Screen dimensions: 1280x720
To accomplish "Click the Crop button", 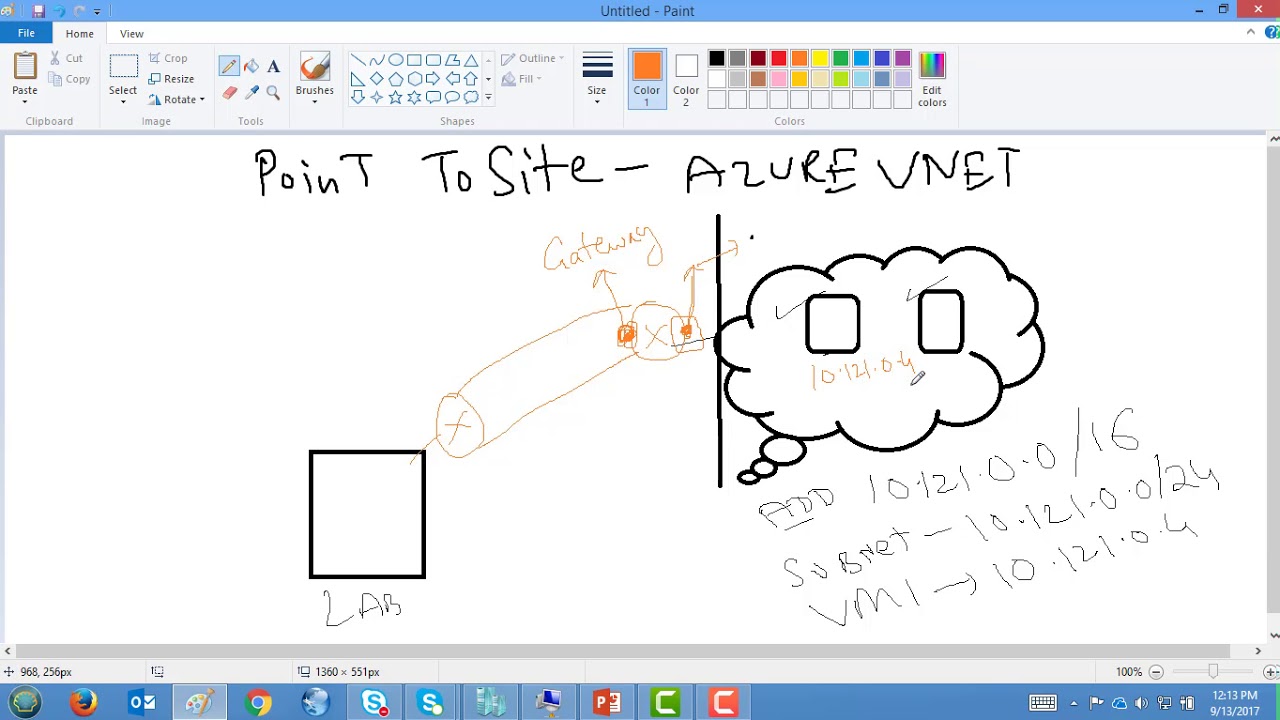I will click(167, 58).
